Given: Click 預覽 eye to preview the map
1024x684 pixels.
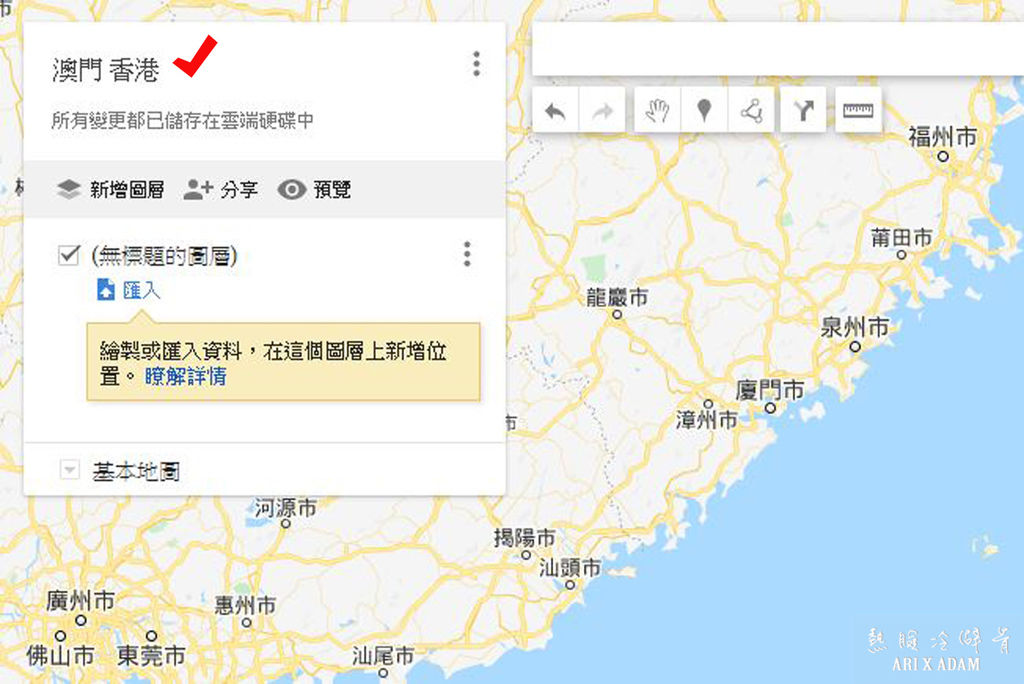Looking at the screenshot, I should 314,189.
